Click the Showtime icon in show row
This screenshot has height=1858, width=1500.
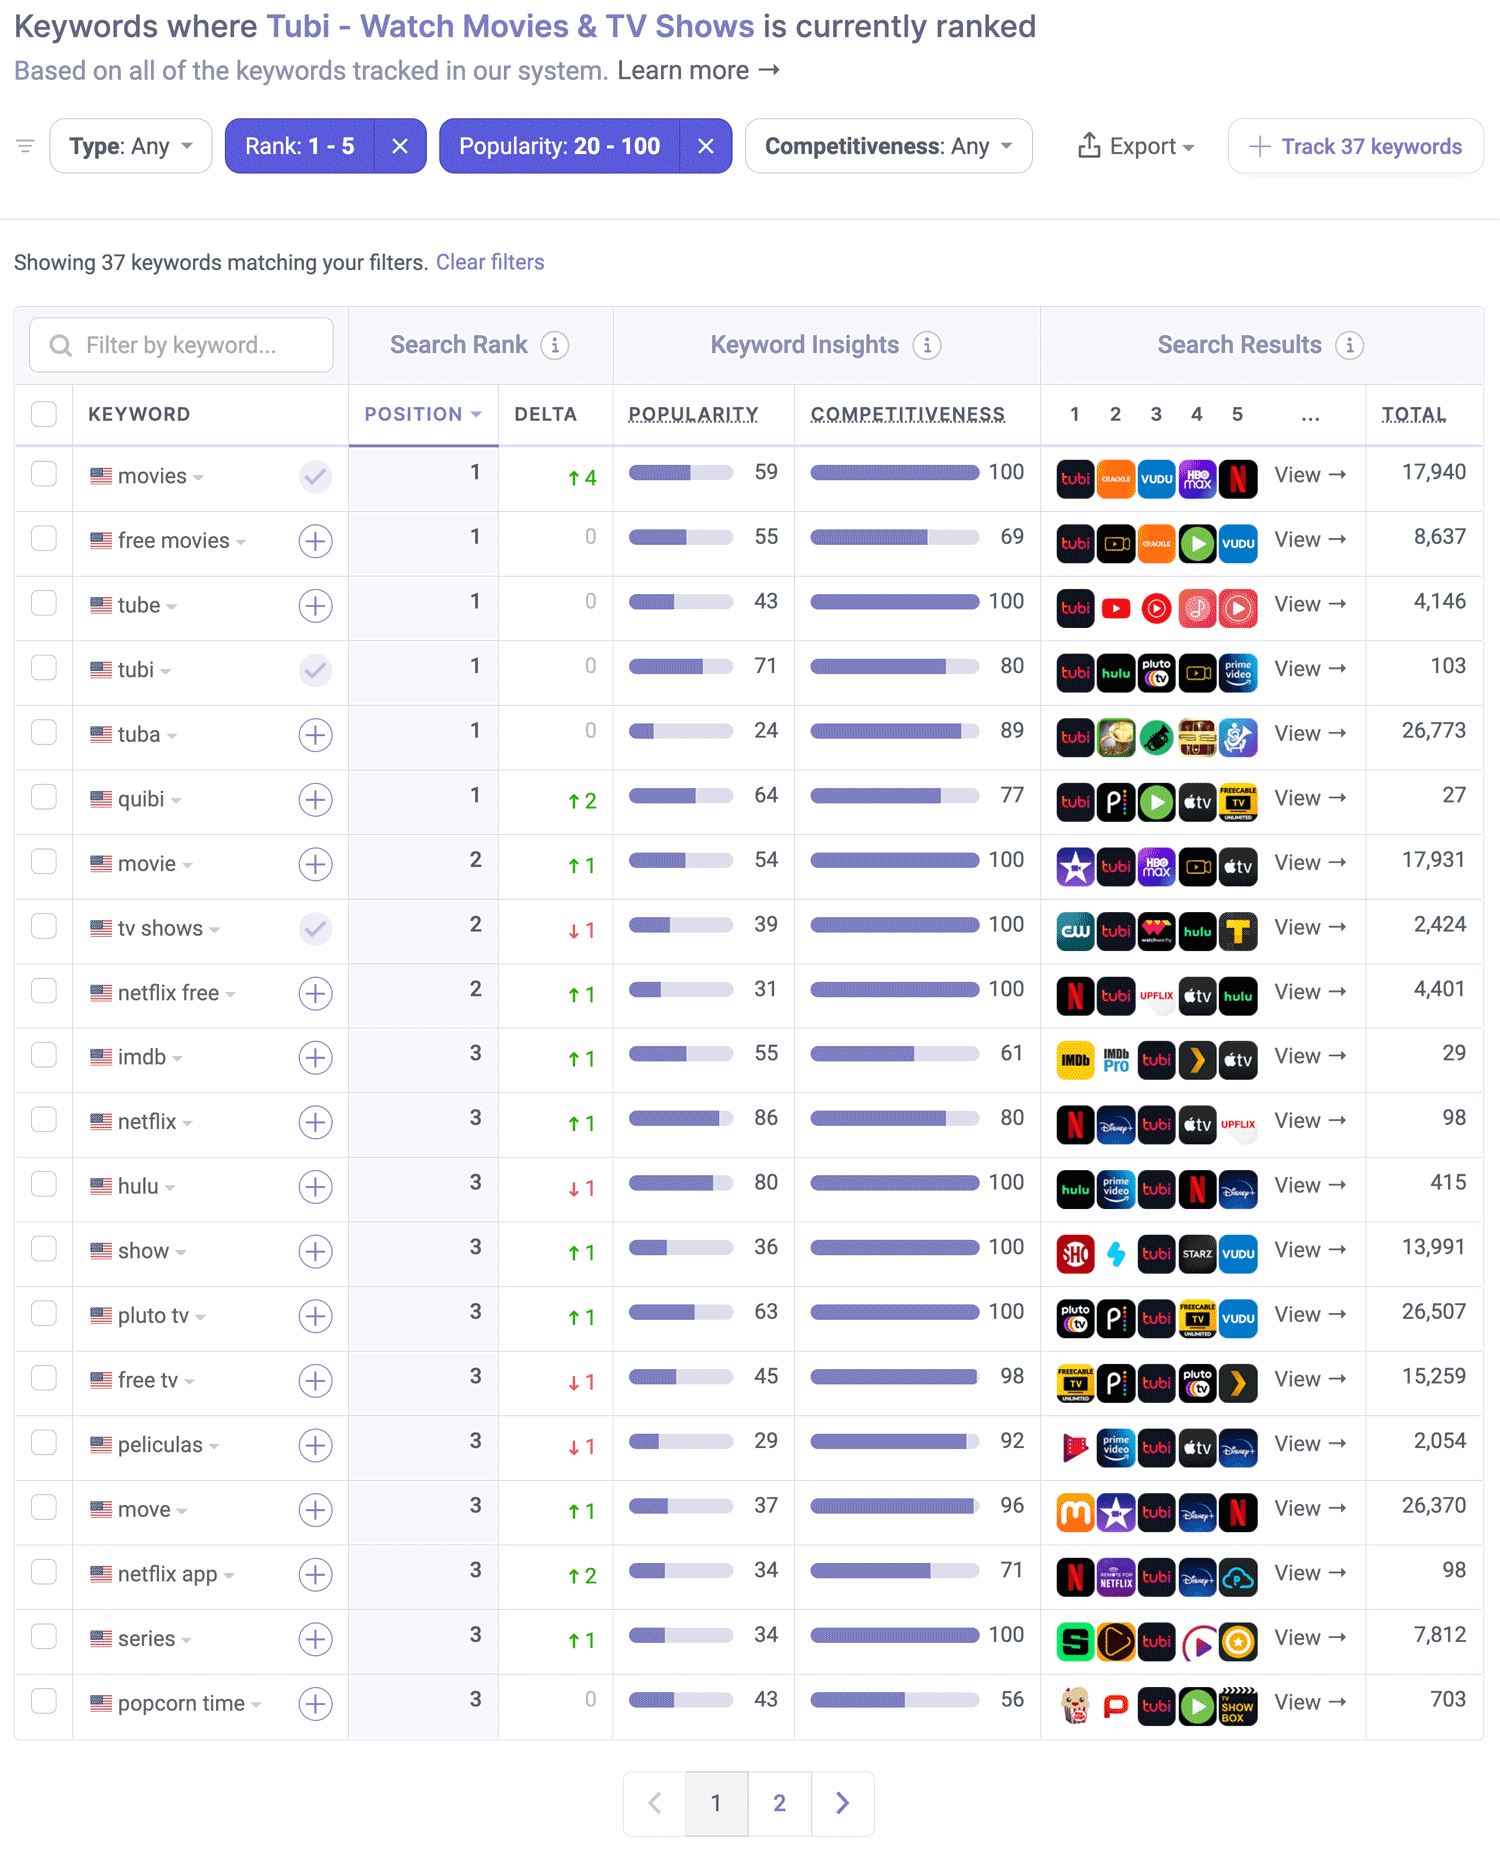coord(1075,1253)
